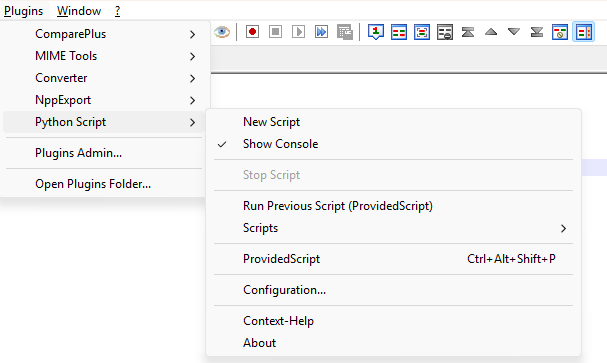Viewport: 607px width, 363px height.
Task: Click the Diffs Filters icon
Action: click(x=560, y=32)
